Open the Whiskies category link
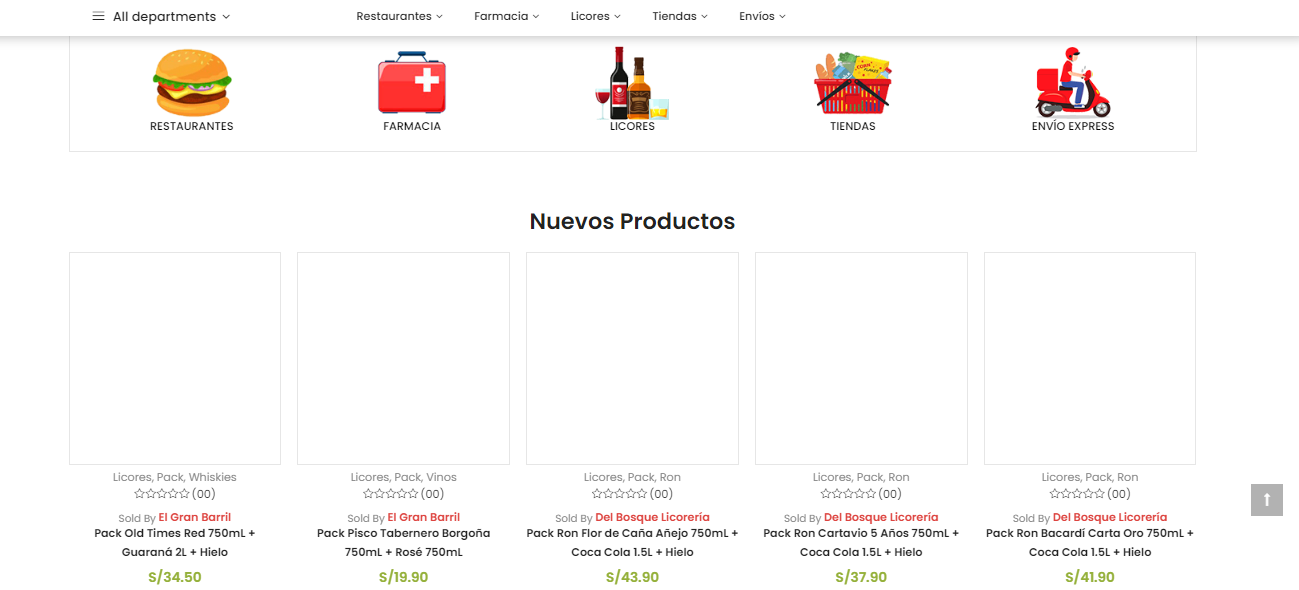The image size is (1299, 590). point(213,477)
